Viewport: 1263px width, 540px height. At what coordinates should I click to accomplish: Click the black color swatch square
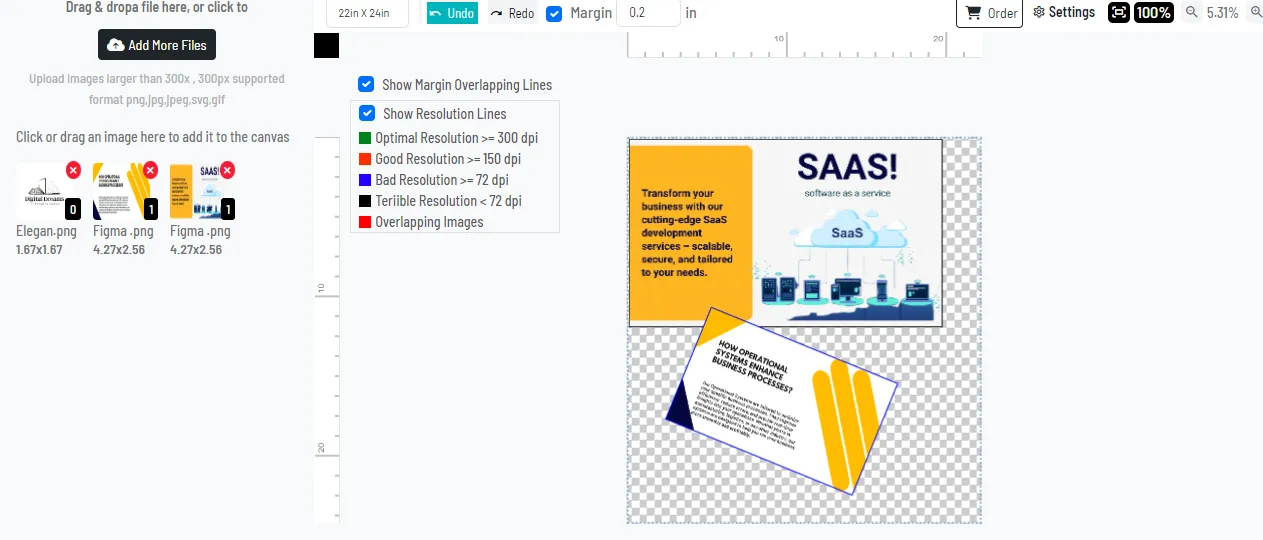click(326, 45)
